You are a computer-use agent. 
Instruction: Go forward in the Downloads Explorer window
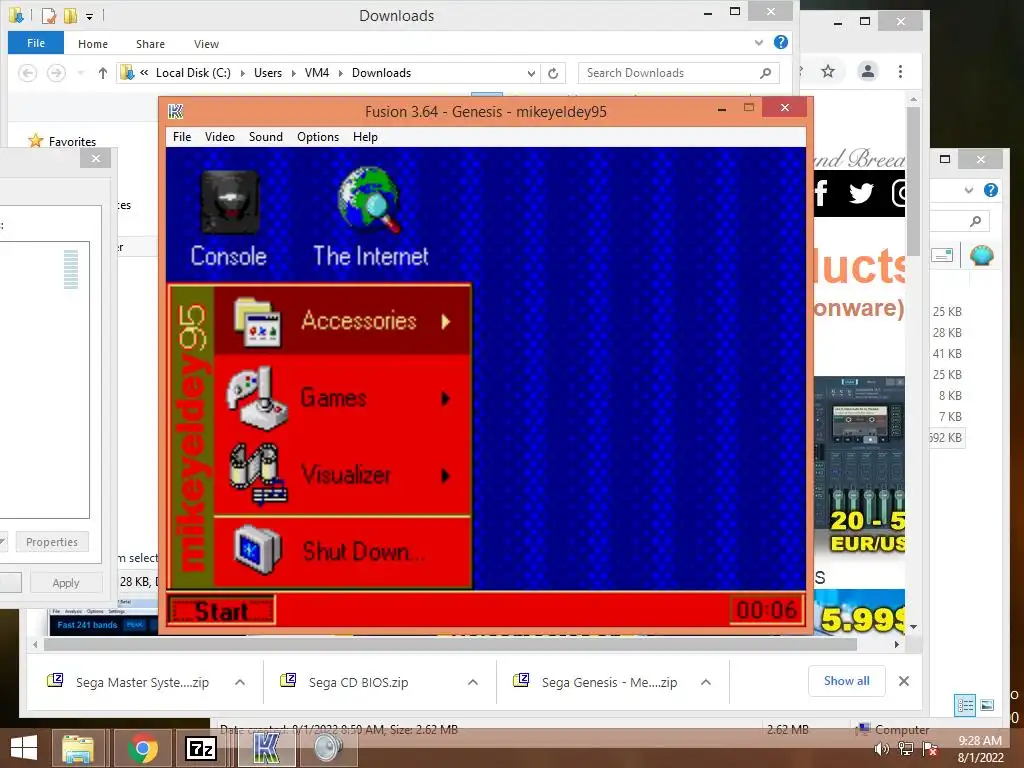pyautogui.click(x=56, y=72)
